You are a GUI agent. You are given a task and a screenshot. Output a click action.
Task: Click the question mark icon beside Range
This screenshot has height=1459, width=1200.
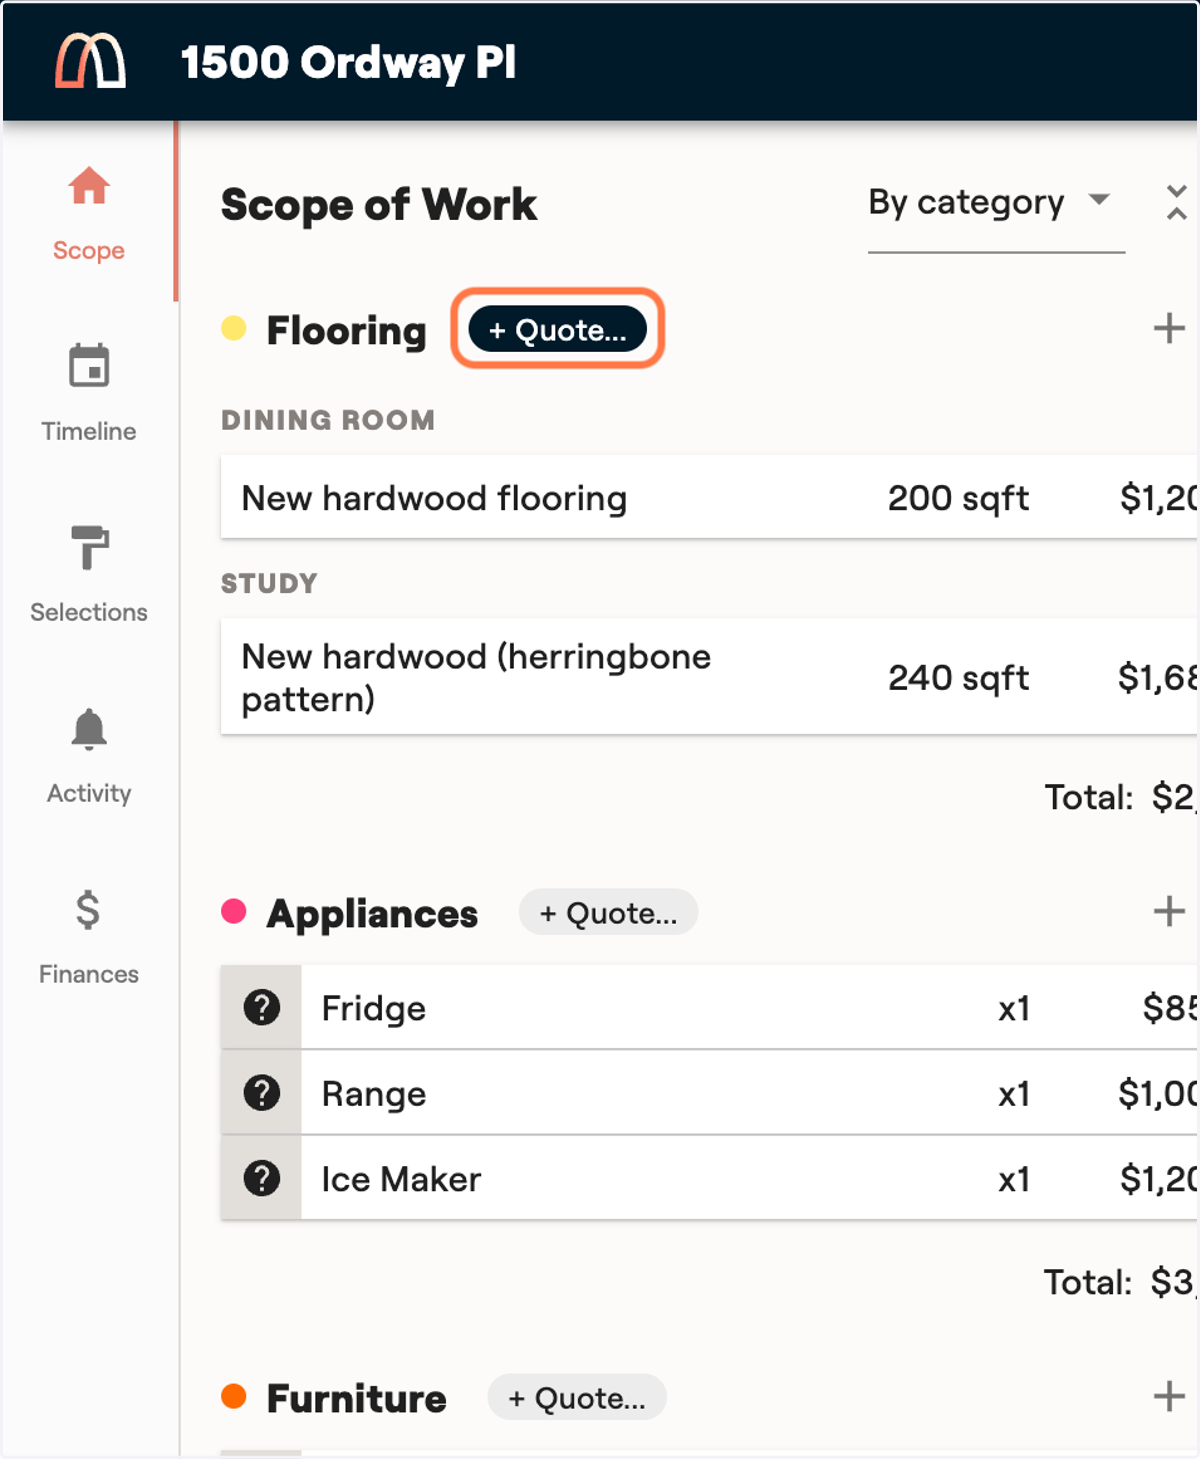coord(262,1092)
